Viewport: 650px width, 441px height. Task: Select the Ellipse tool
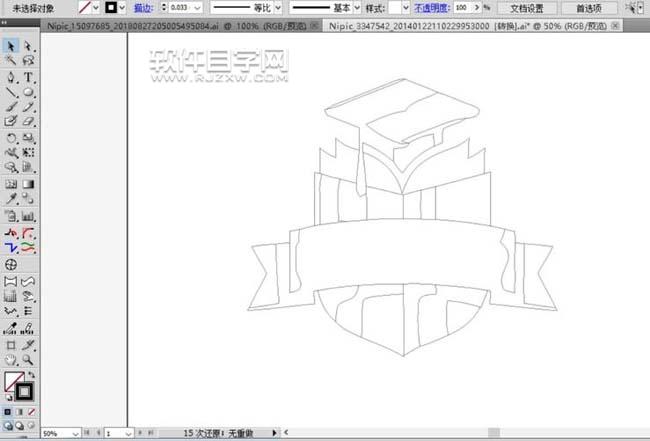tap(28, 92)
